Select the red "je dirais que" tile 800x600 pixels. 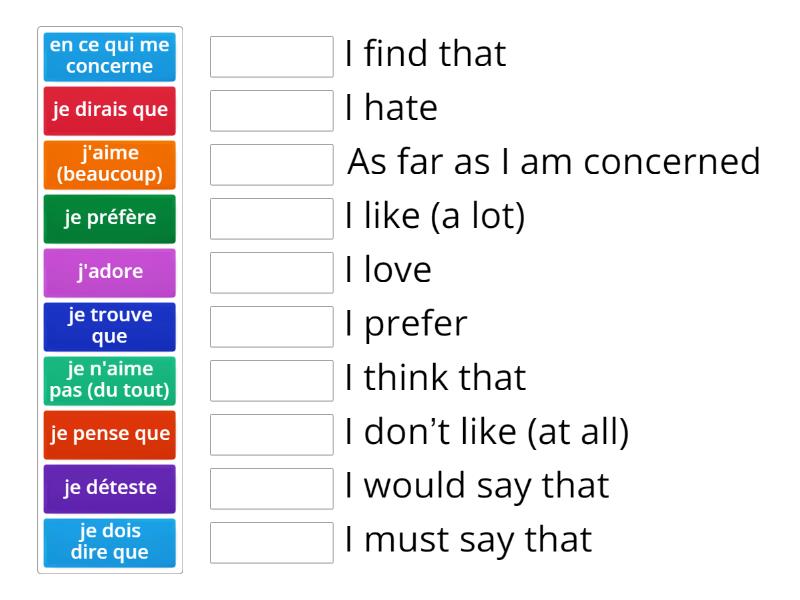pos(109,111)
